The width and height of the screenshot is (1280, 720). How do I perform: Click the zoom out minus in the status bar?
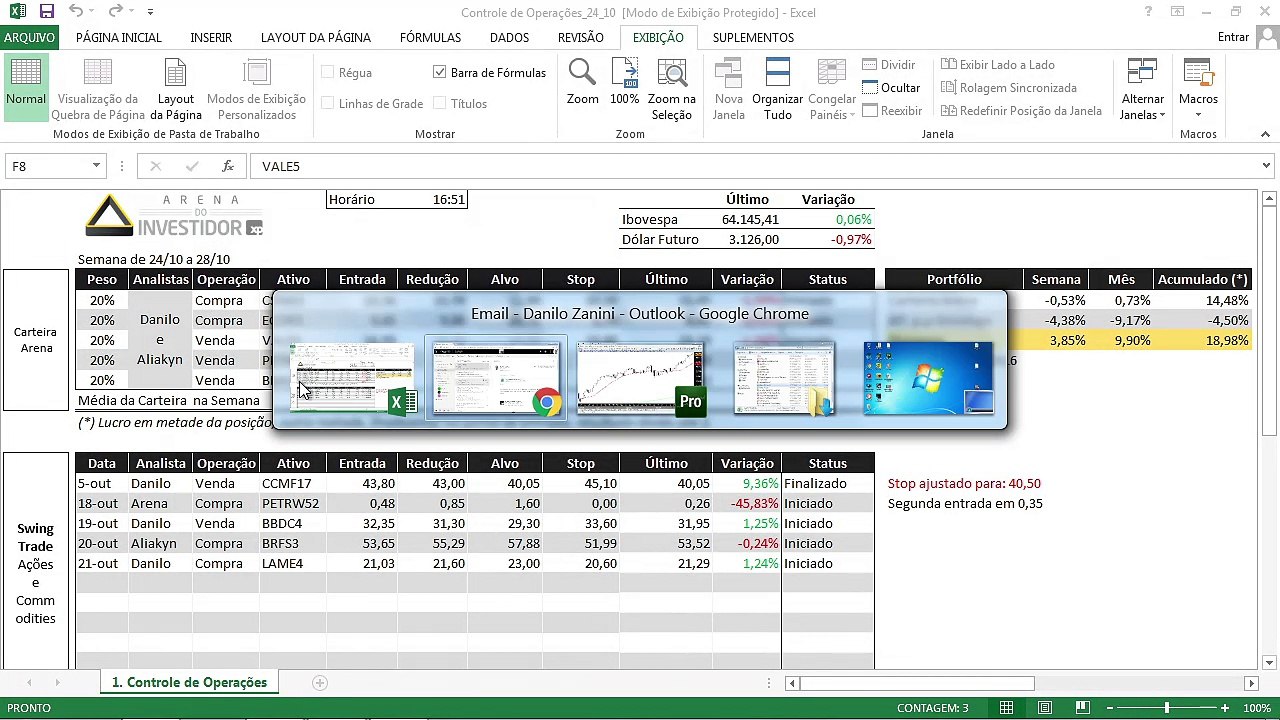pyautogui.click(x=1109, y=708)
